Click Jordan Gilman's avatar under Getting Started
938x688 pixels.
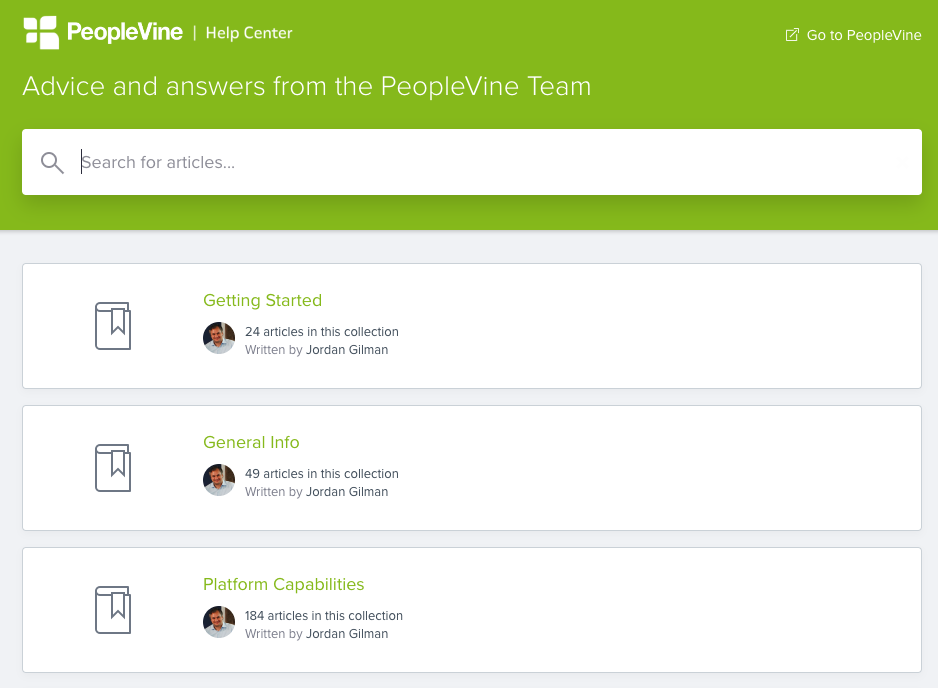pyautogui.click(x=219, y=338)
